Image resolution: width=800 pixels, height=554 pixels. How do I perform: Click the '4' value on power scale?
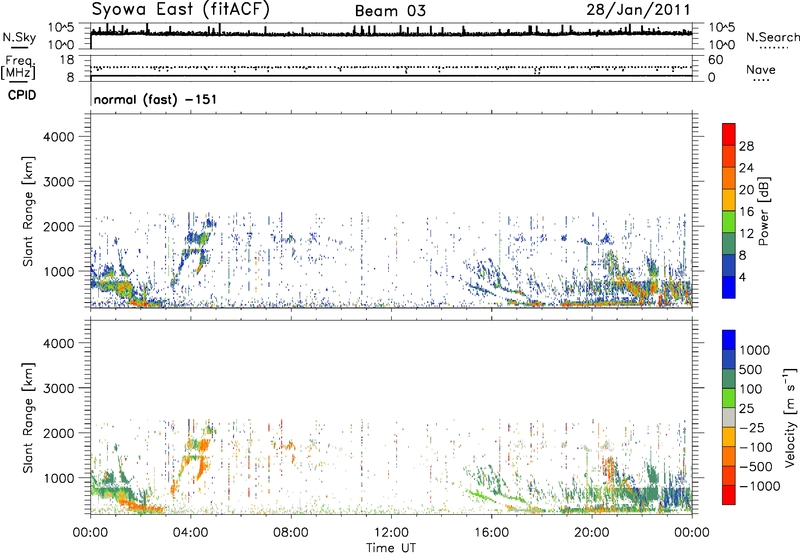[x=742, y=278]
